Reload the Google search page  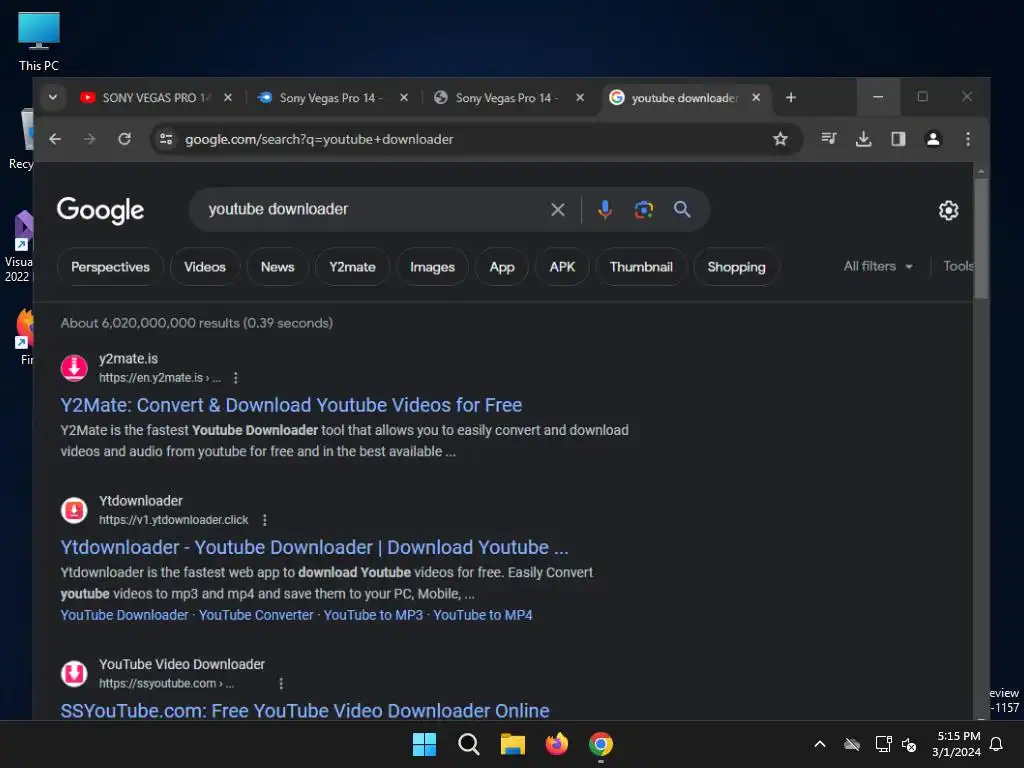[x=124, y=139]
